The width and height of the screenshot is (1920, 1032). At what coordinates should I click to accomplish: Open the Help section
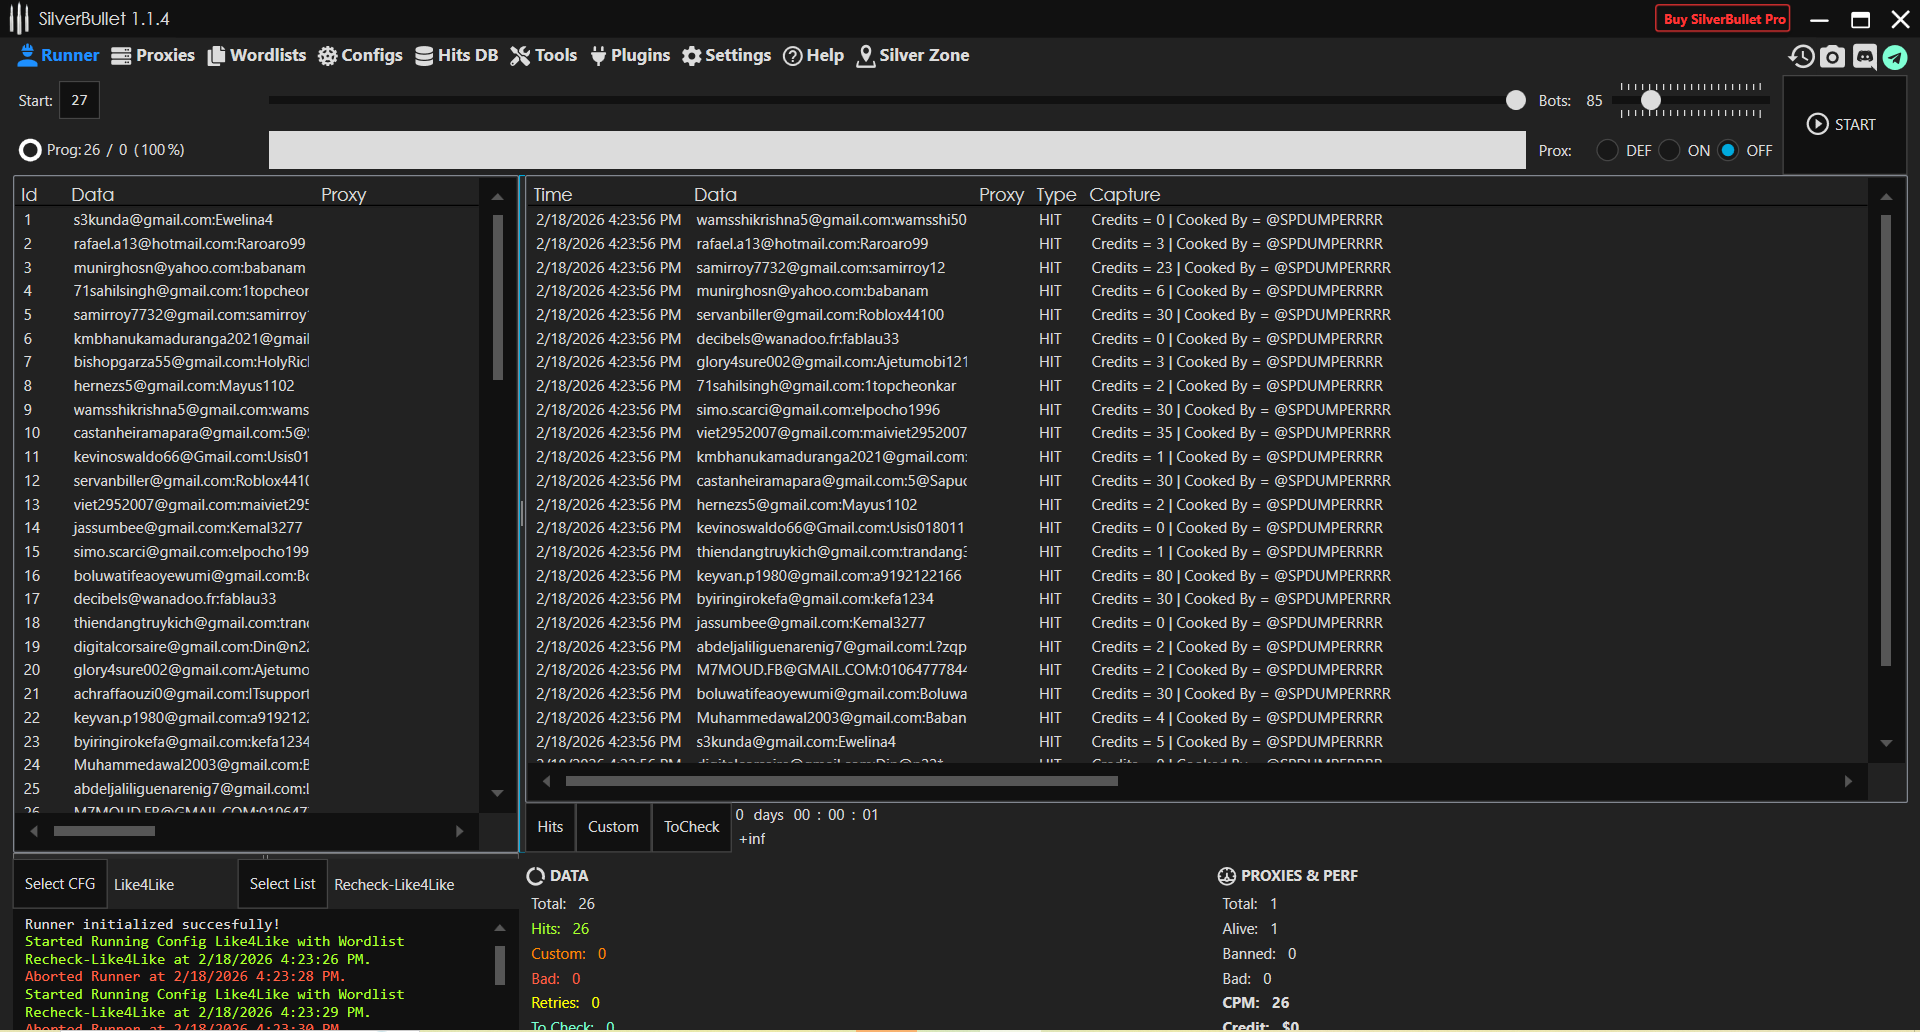point(813,56)
